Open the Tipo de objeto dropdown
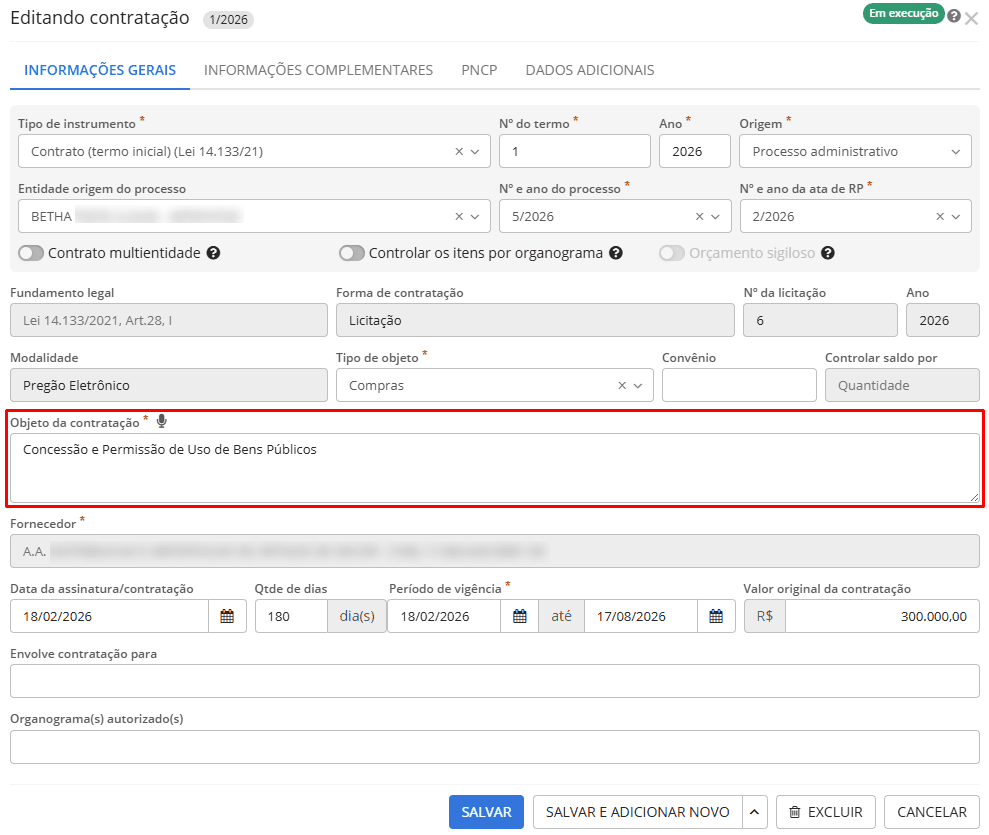Viewport: 989px width, 835px height. [639, 386]
